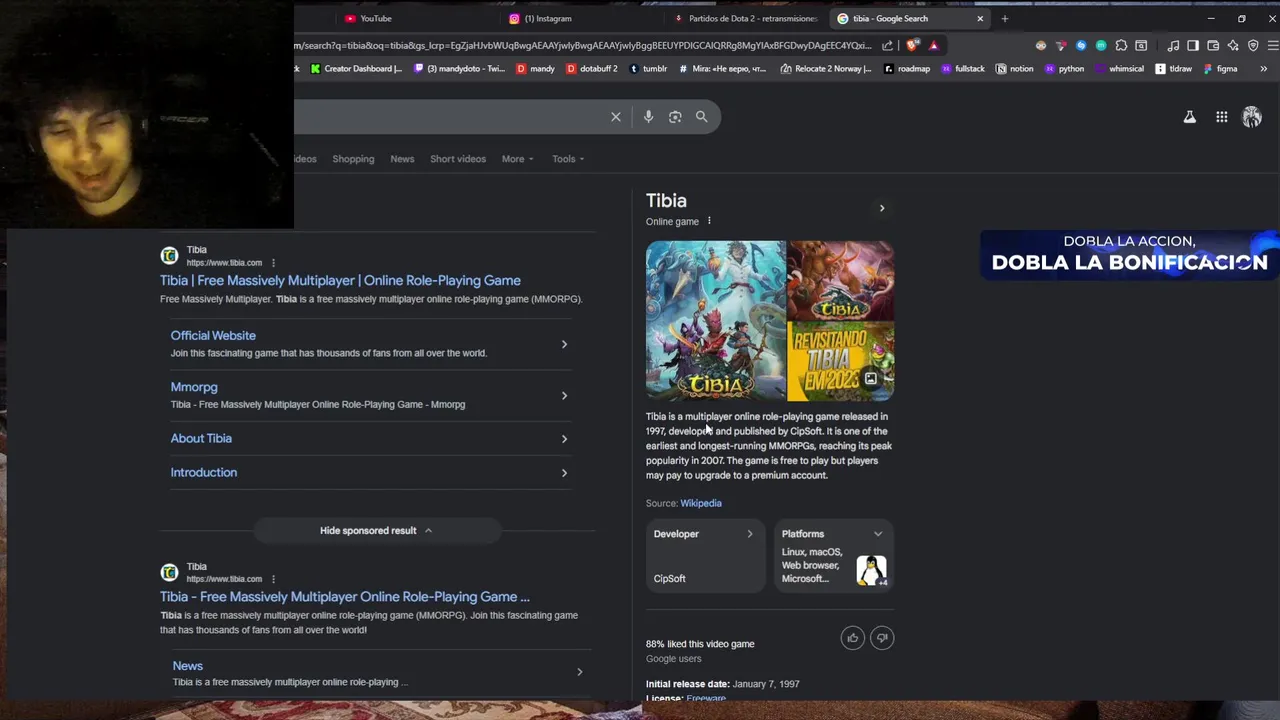
Task: Open the Tools search options
Action: point(568,159)
